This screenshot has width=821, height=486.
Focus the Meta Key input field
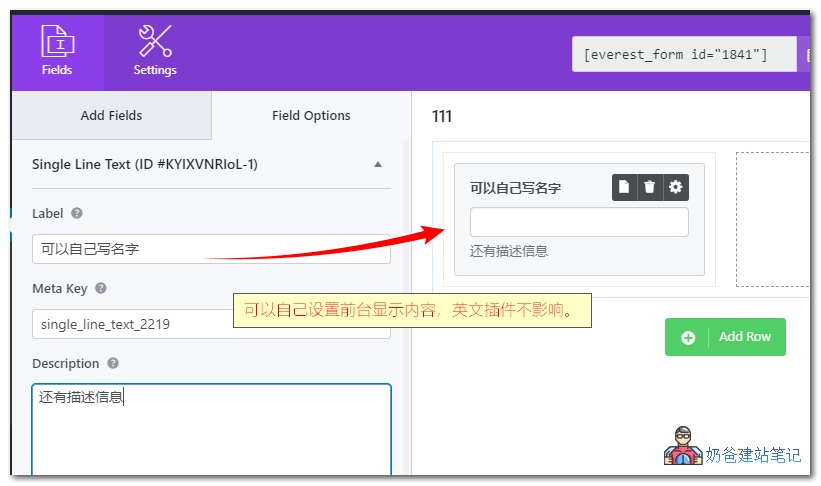pyautogui.click(x=211, y=324)
